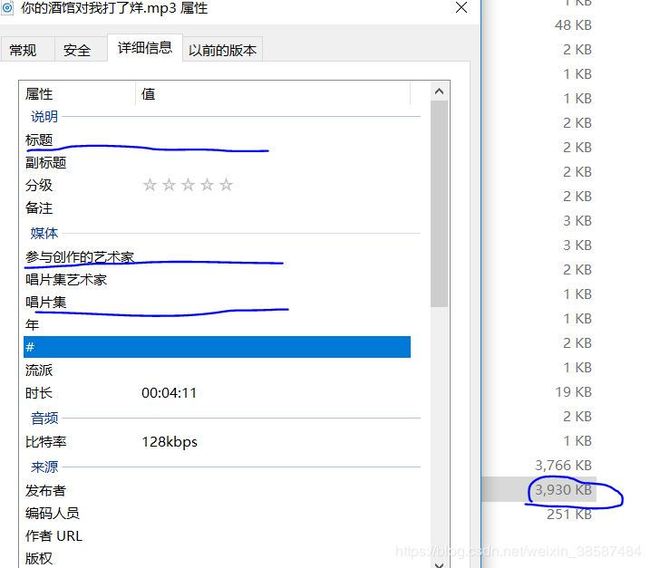Select the 唱片集 property row

(x=217, y=302)
